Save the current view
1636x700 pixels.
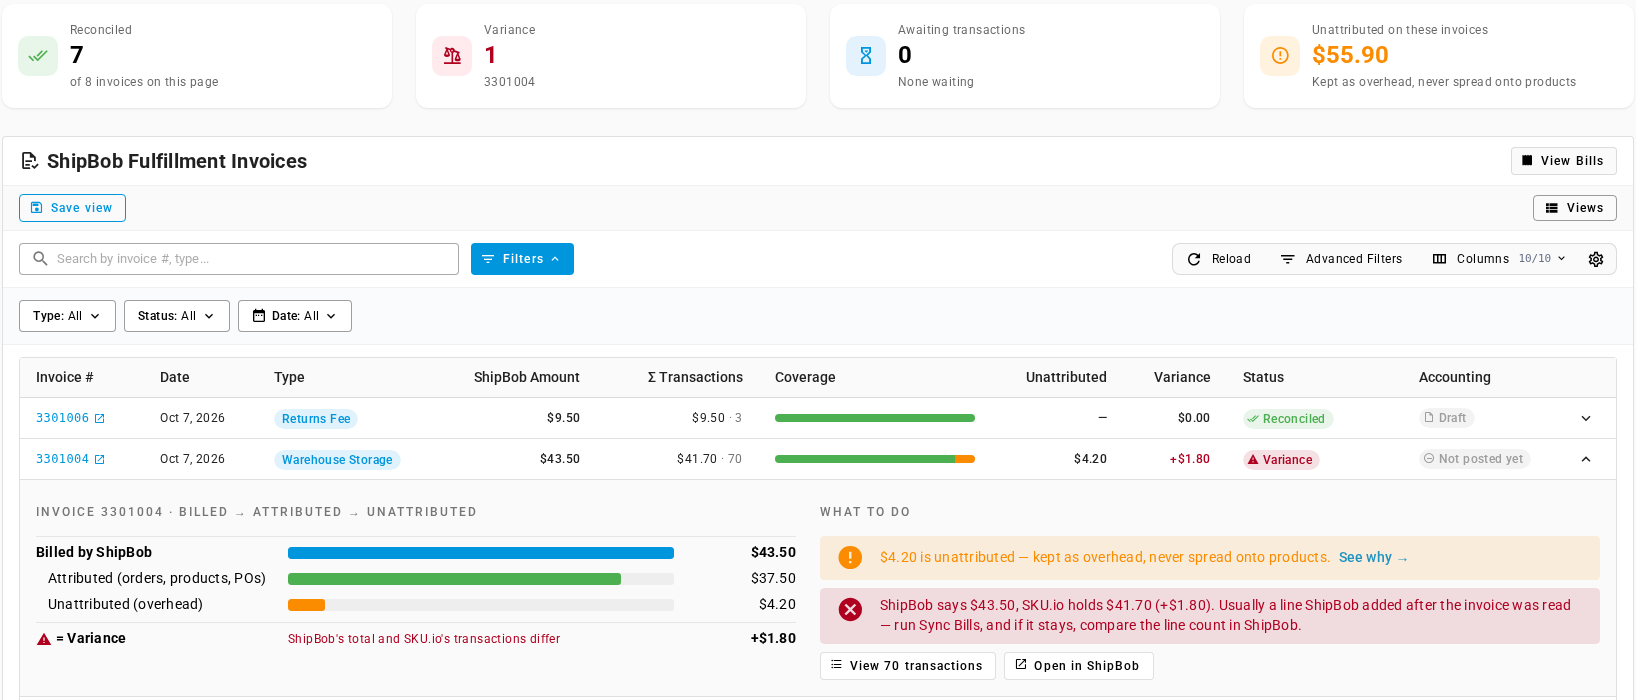(72, 208)
